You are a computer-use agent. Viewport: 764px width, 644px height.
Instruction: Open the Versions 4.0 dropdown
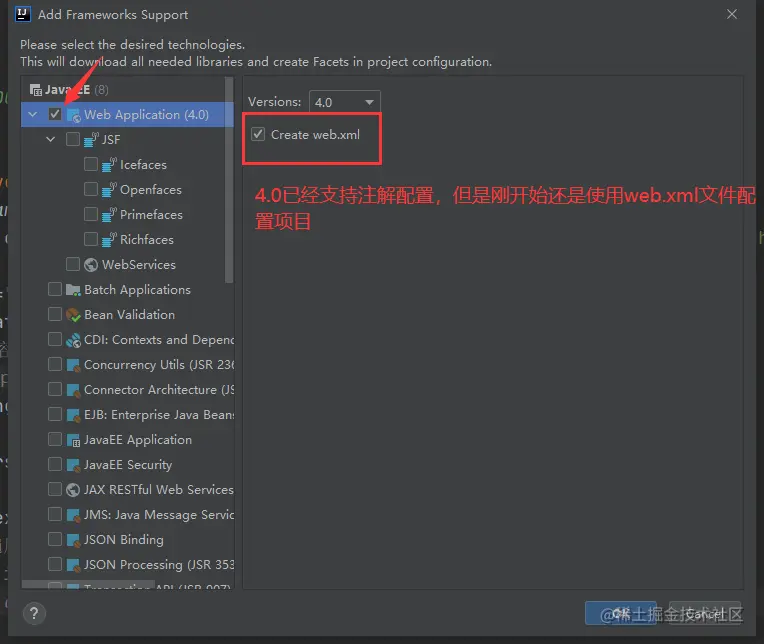(x=344, y=102)
